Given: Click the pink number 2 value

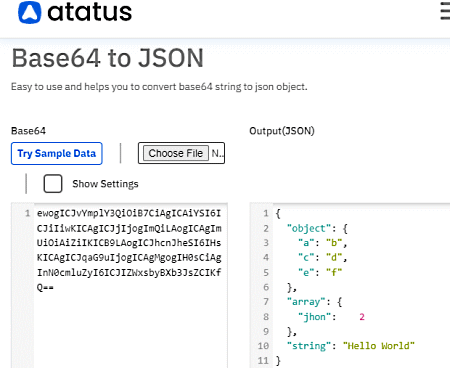Looking at the screenshot, I should (362, 317).
